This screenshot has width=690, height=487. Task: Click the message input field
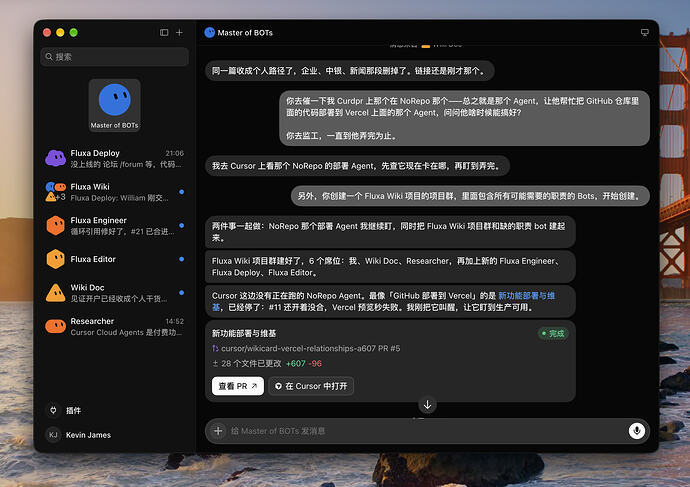click(x=427, y=431)
